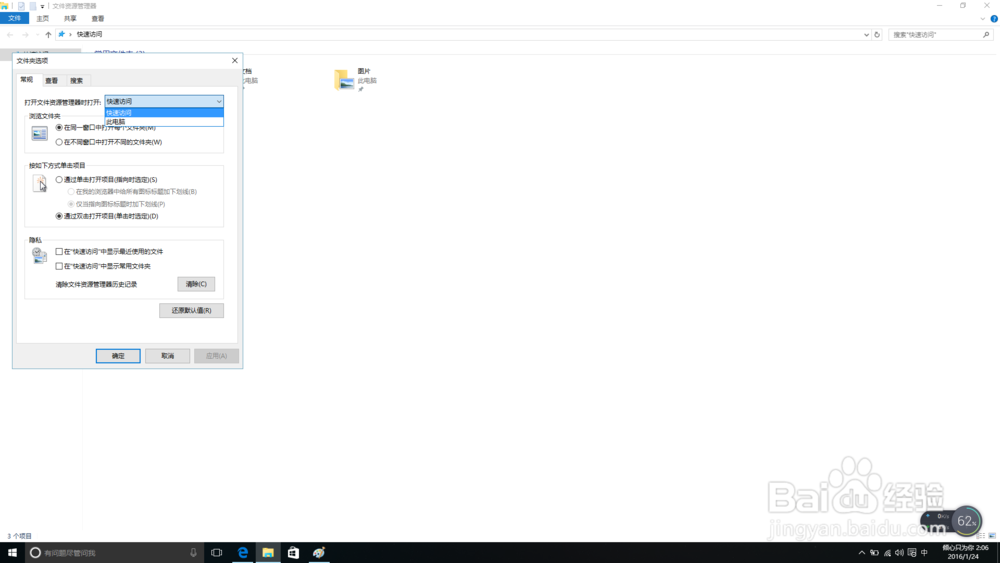Click the Explorer forward arrow
This screenshot has height=563, width=1000.
click(25, 35)
